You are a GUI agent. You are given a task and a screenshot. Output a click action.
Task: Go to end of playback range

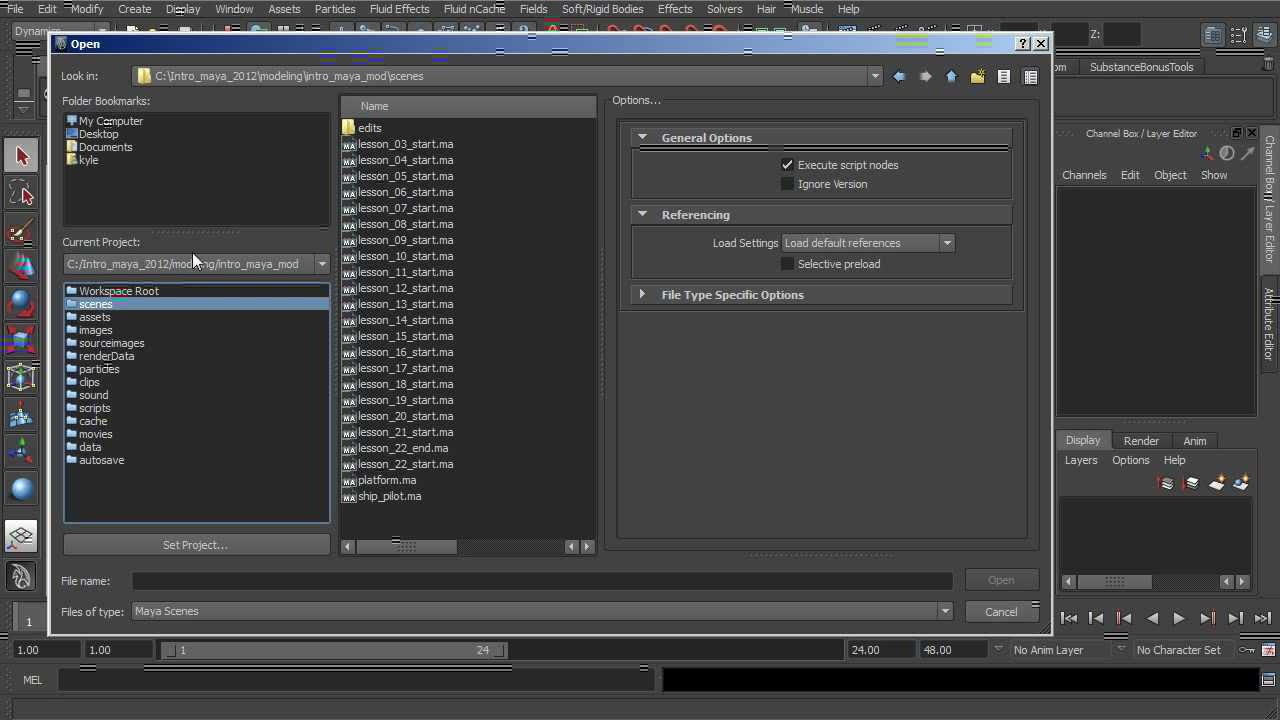point(1262,618)
